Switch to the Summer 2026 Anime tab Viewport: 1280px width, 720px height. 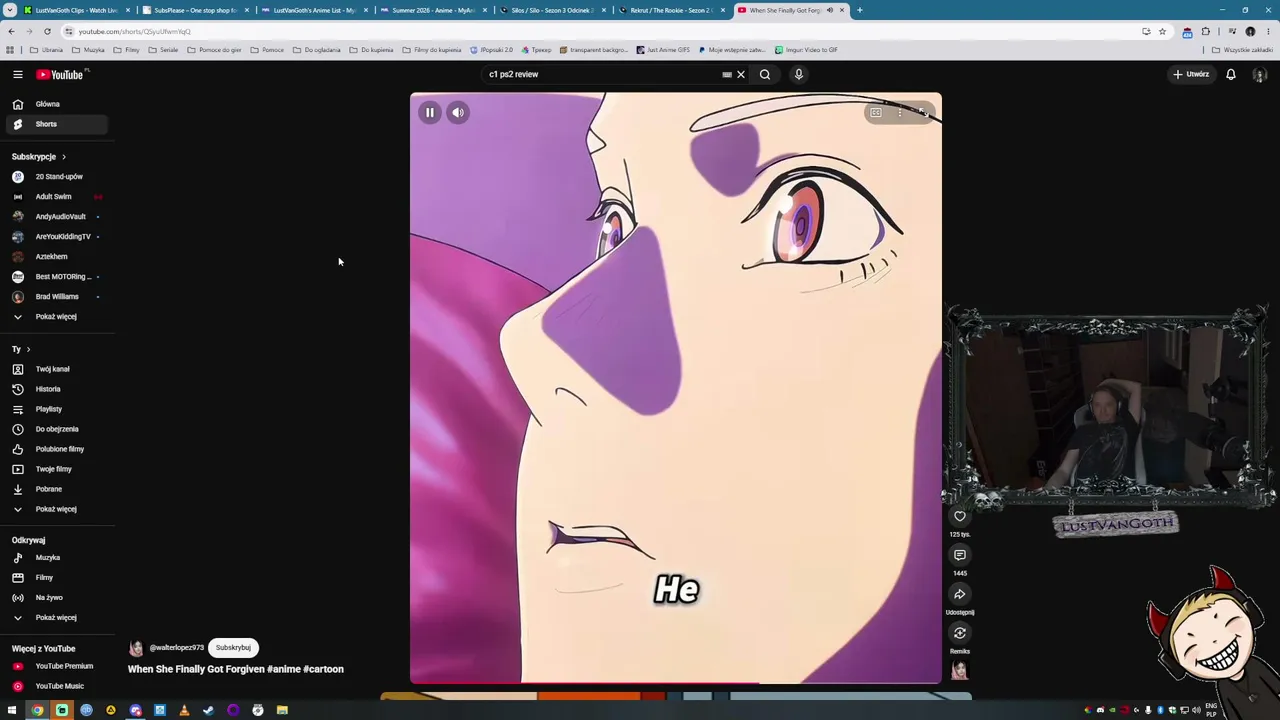433,10
